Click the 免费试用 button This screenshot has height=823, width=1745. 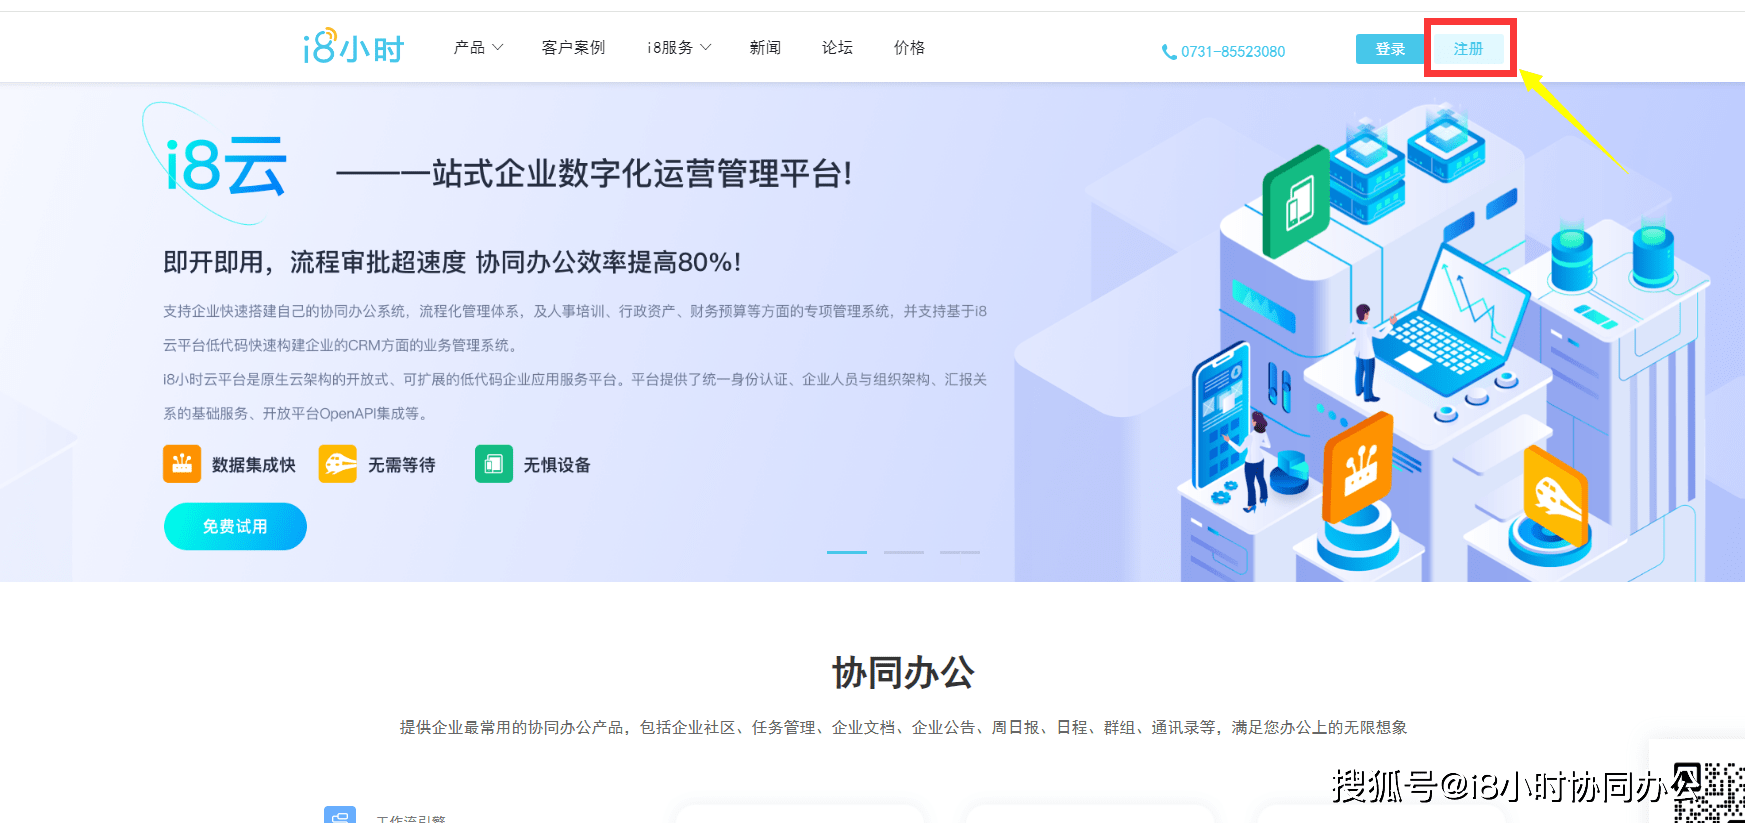(235, 526)
